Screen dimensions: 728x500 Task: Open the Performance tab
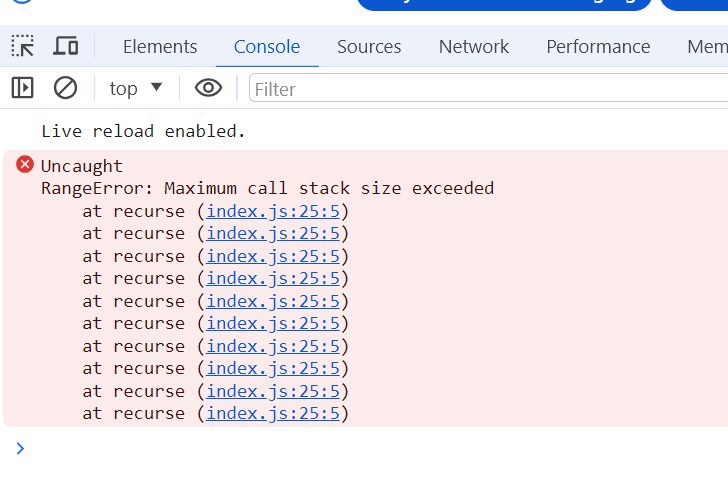(x=598, y=46)
